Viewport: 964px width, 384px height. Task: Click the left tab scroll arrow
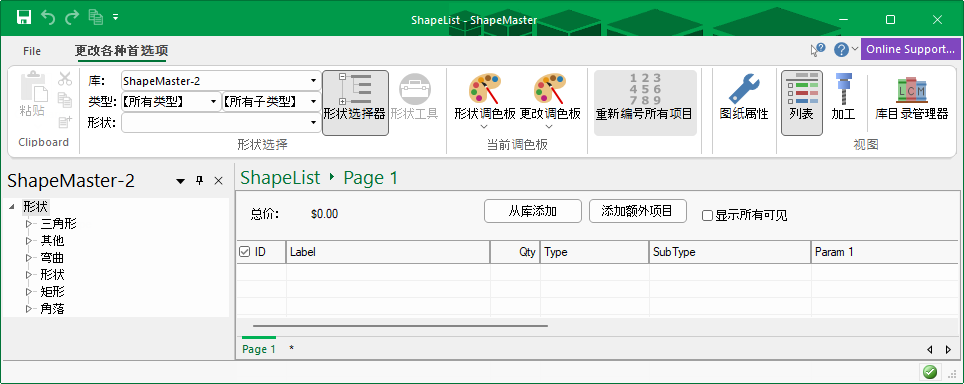point(931,350)
